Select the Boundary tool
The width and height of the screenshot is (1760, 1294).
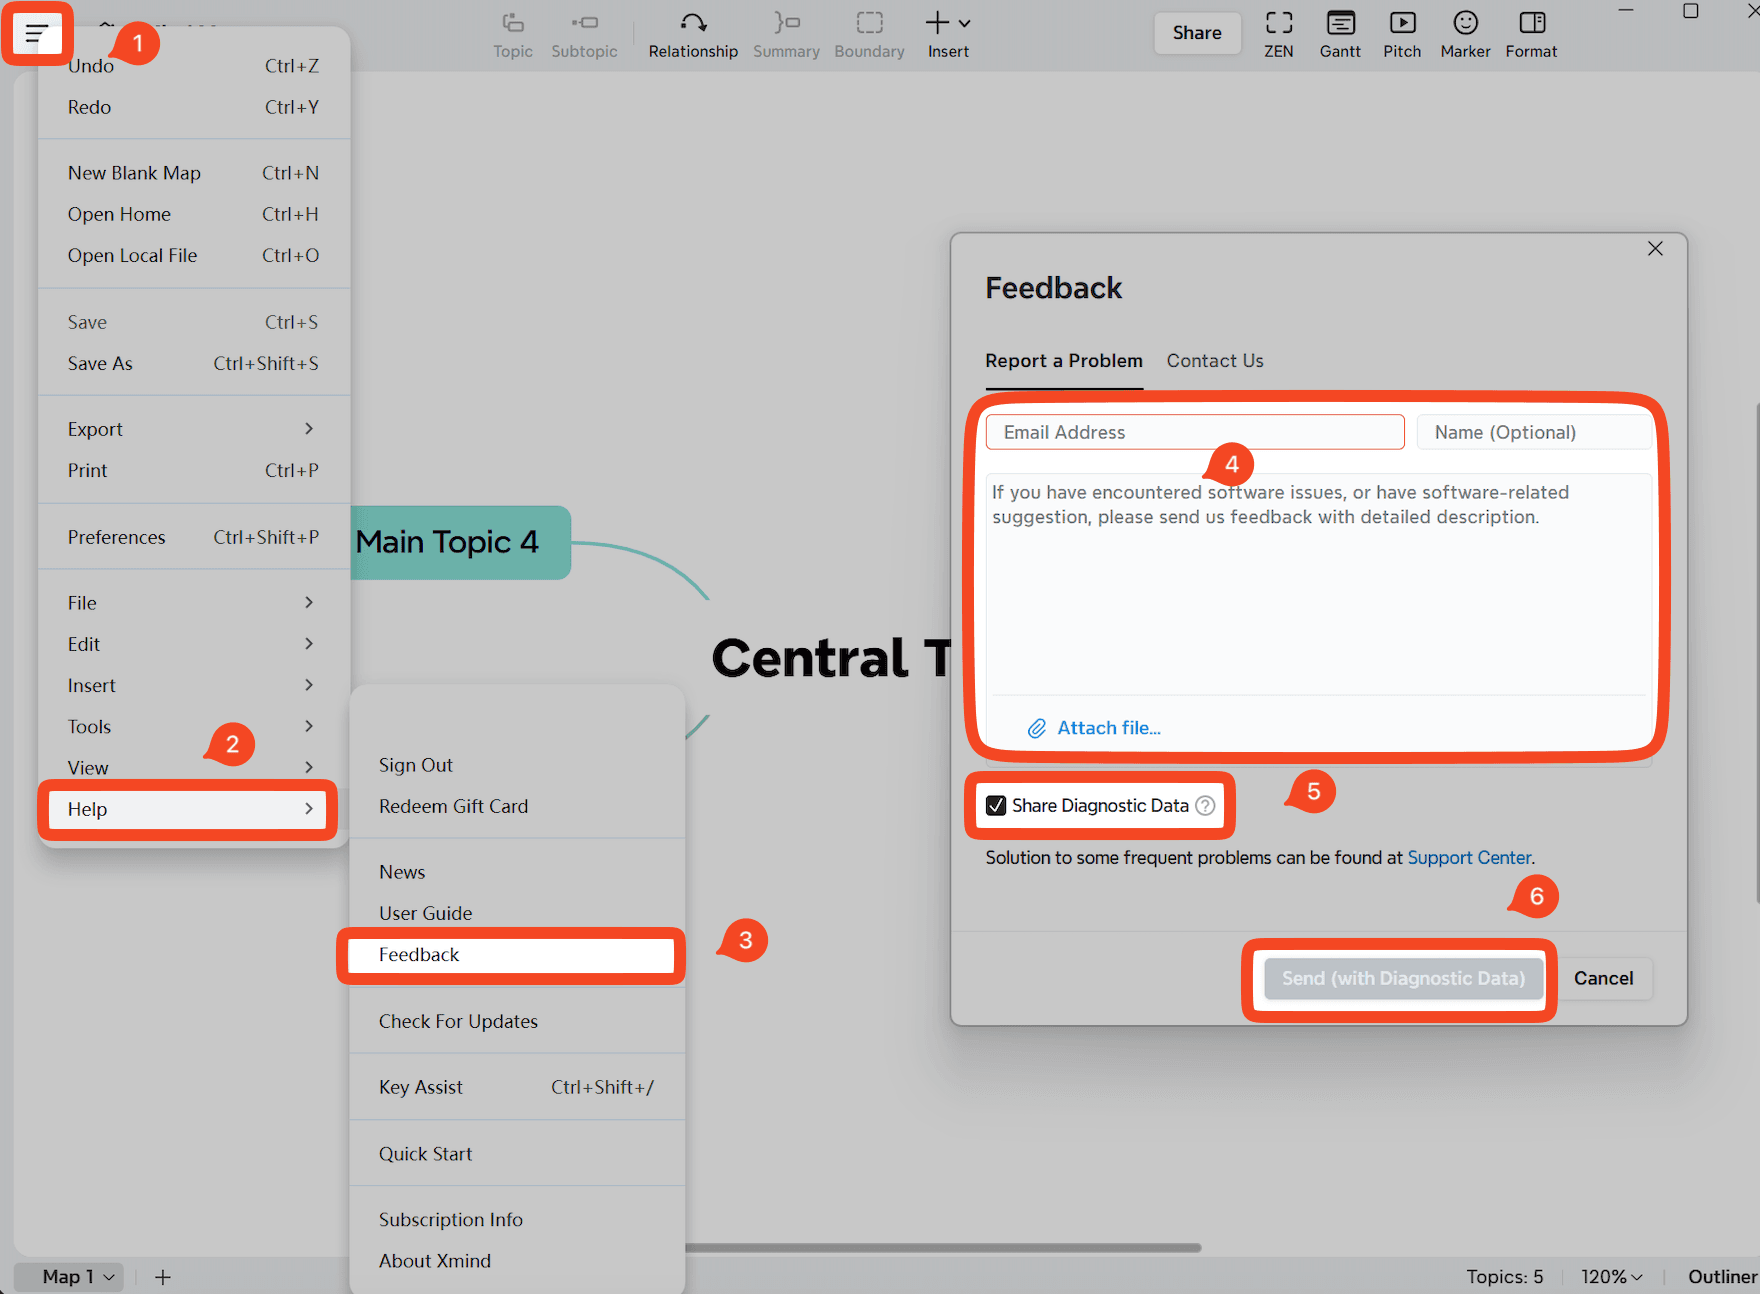point(869,35)
